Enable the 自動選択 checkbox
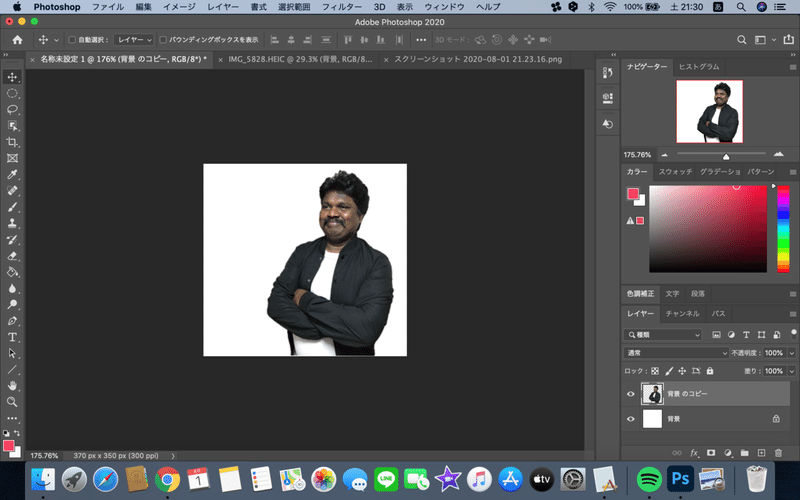The image size is (800, 500). [x=71, y=39]
